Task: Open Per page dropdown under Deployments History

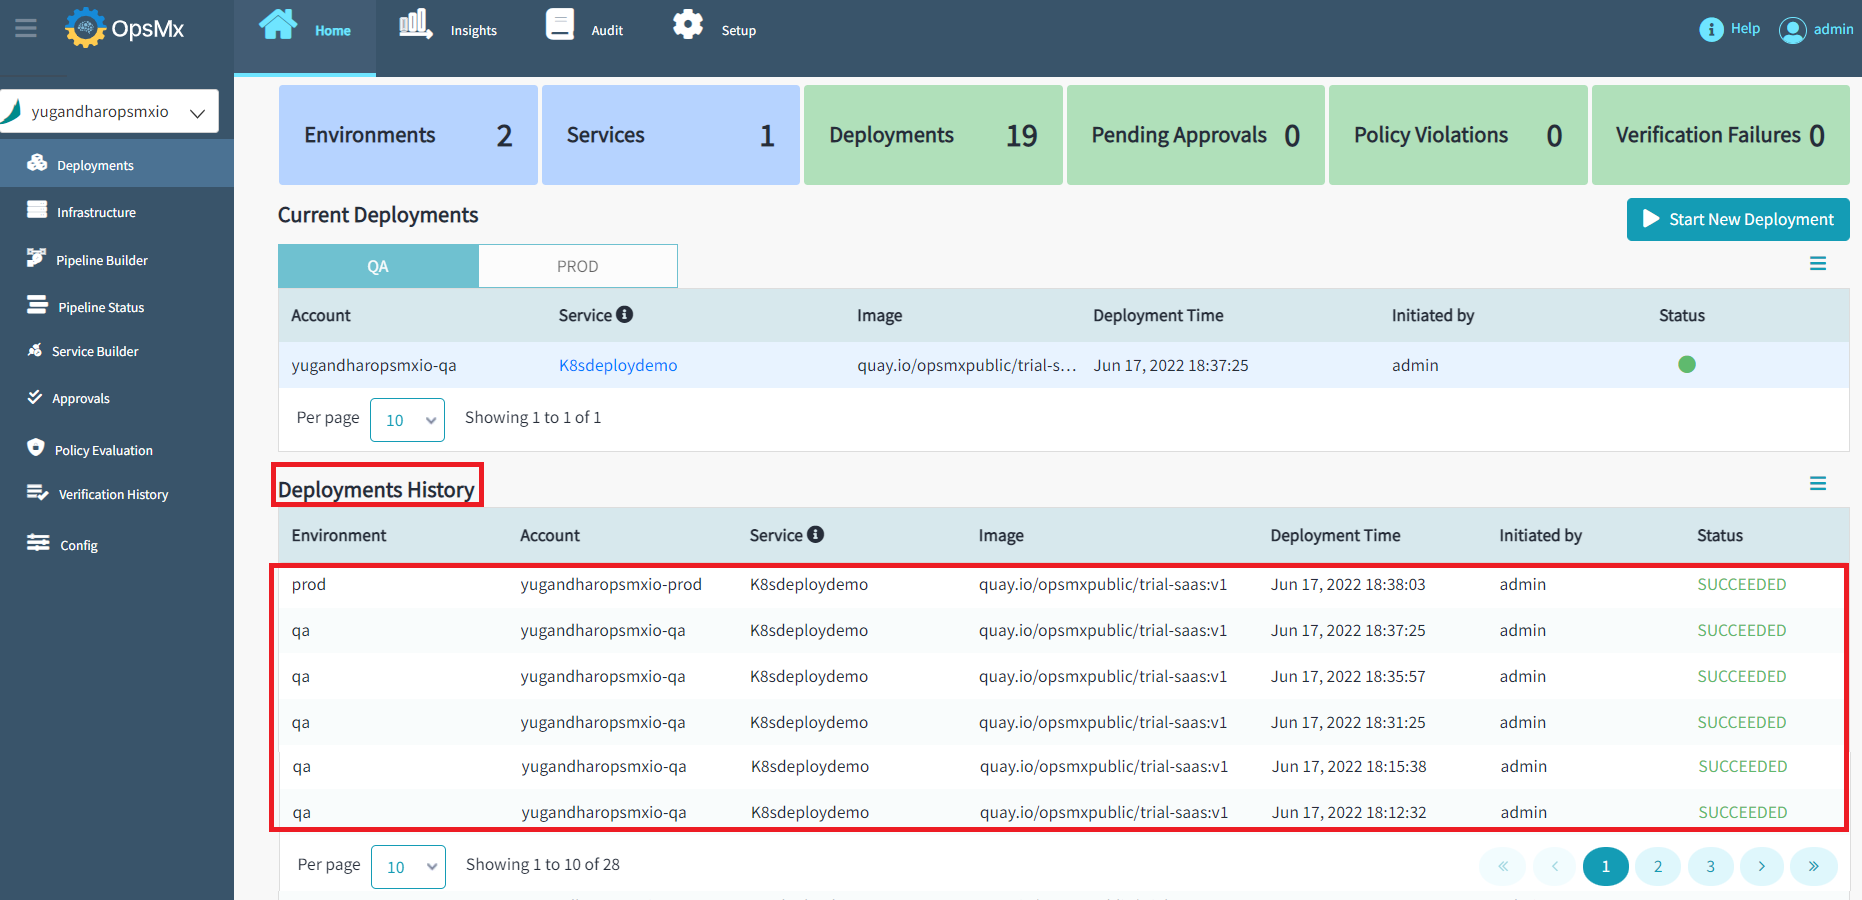Action: (408, 867)
